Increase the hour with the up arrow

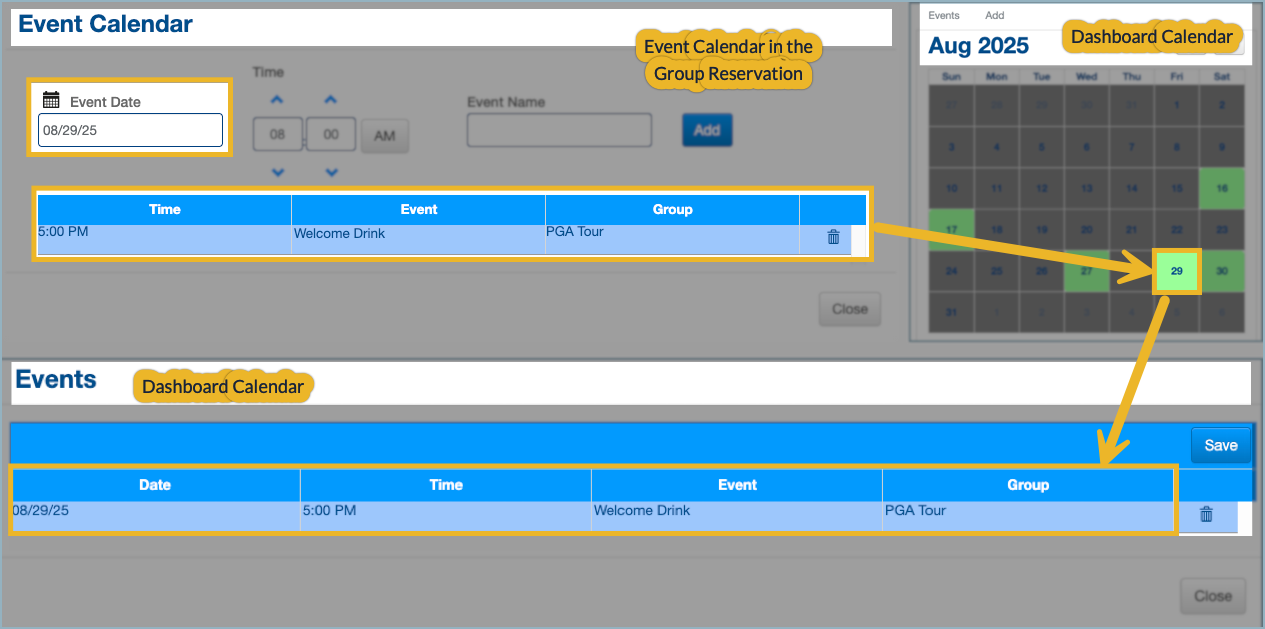coord(278,100)
